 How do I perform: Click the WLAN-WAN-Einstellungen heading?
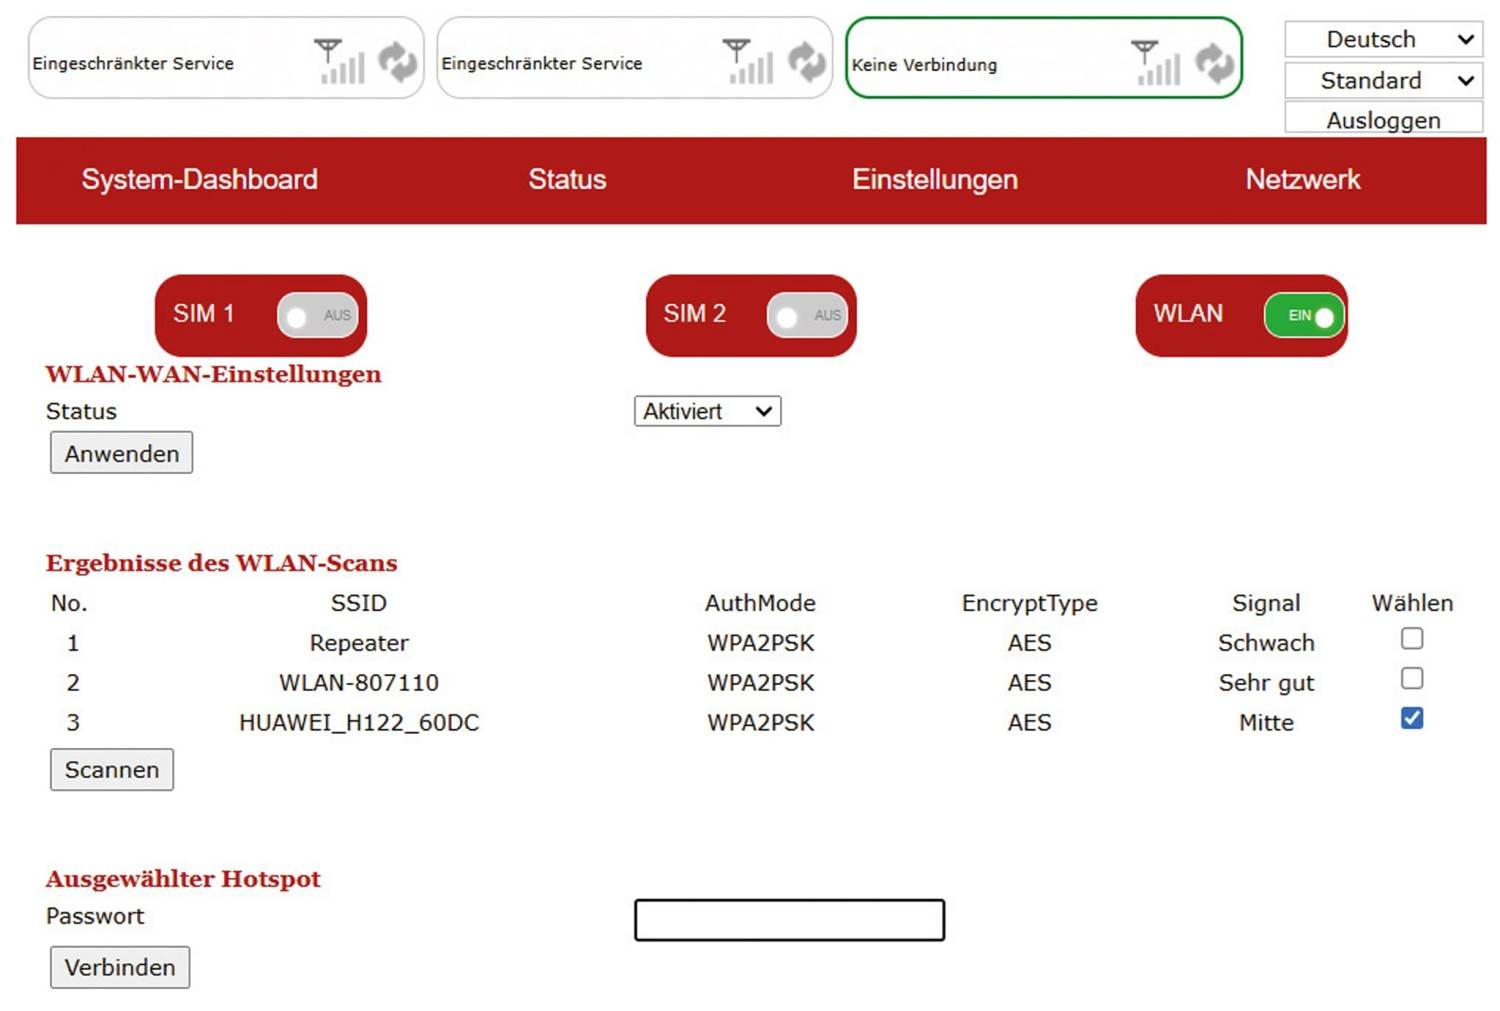tap(213, 374)
